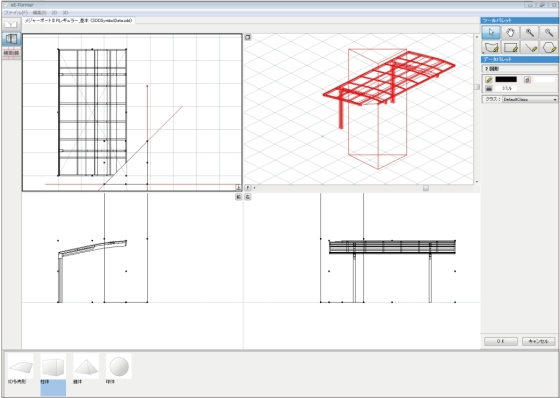Select the line draw tool

(x=530, y=47)
